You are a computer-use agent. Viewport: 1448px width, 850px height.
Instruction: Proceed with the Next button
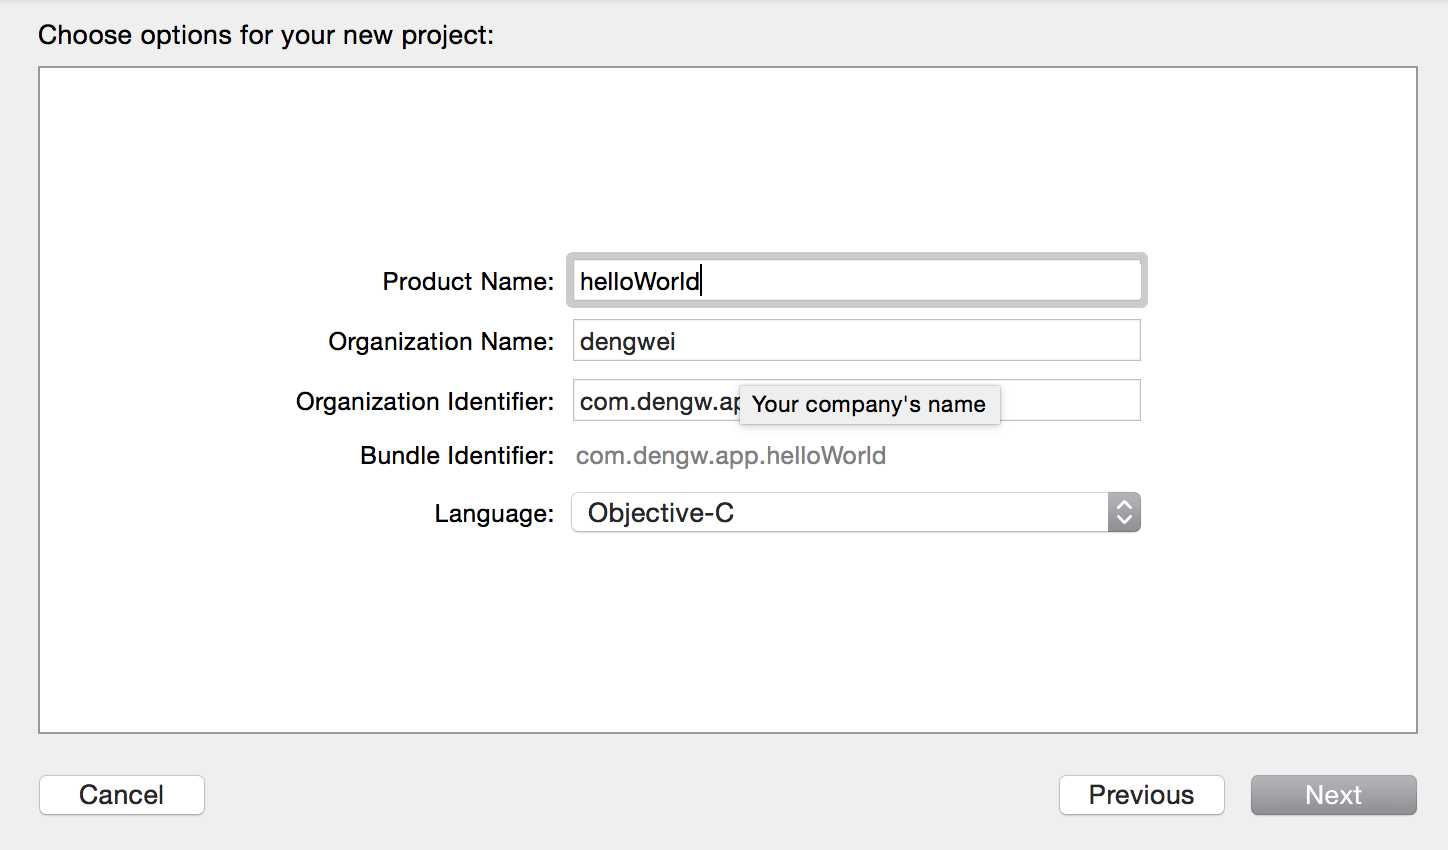(x=1333, y=795)
